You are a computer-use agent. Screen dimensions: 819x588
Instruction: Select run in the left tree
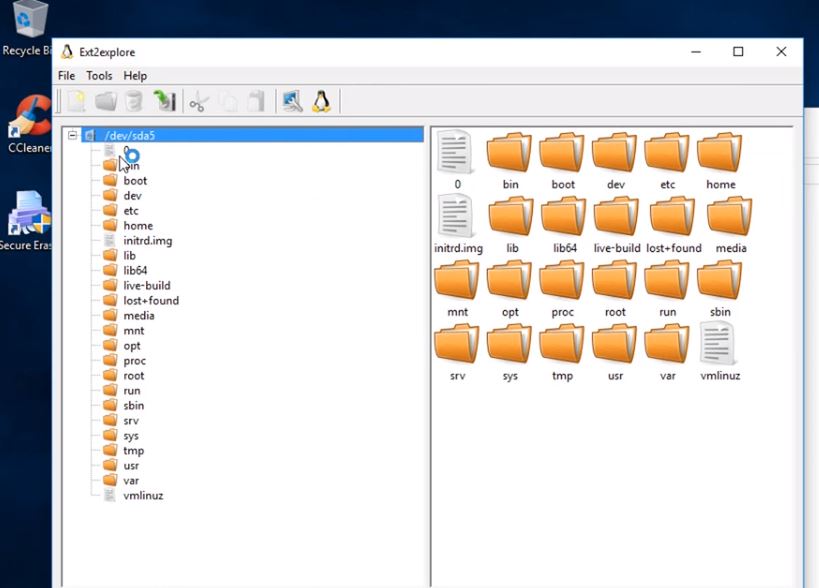(132, 391)
